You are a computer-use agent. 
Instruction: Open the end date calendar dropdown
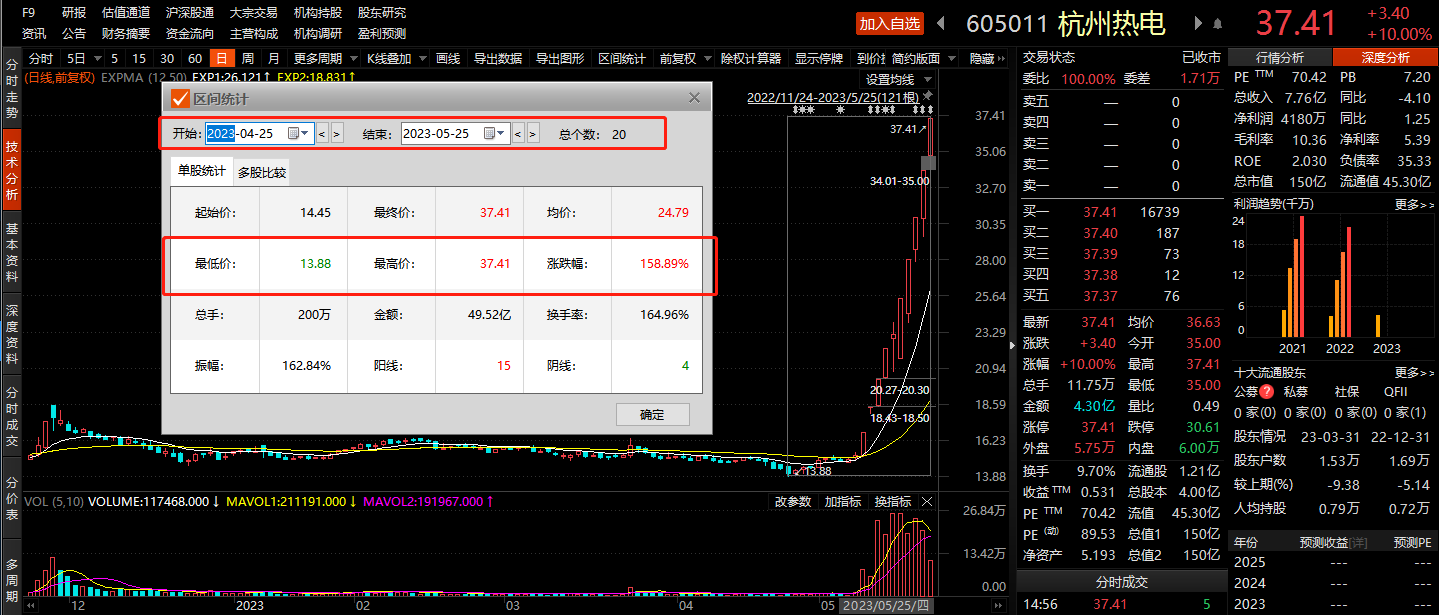[496, 133]
